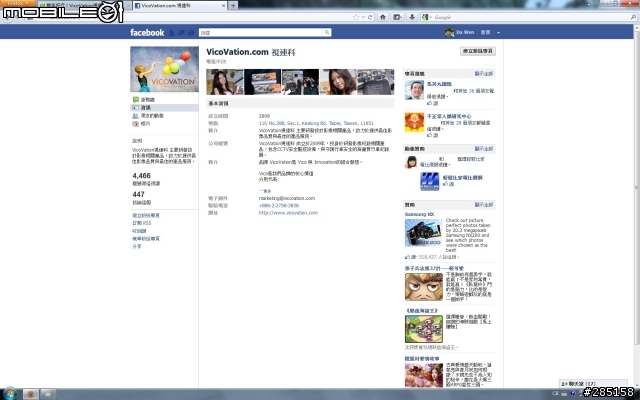Click the Google search bar magnifier icon
Image resolution: width=640 pixels, height=400 pixels.
(633, 17)
